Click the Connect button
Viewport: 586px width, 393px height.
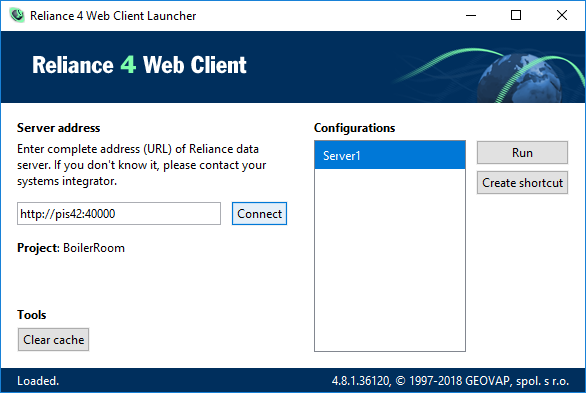tap(259, 214)
